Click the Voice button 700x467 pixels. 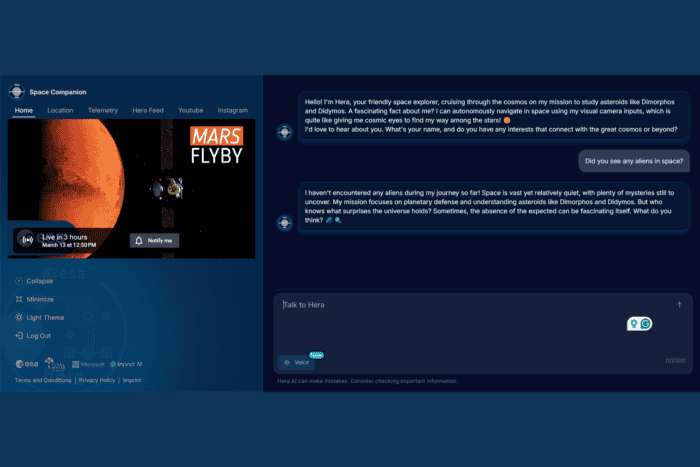click(x=296, y=363)
